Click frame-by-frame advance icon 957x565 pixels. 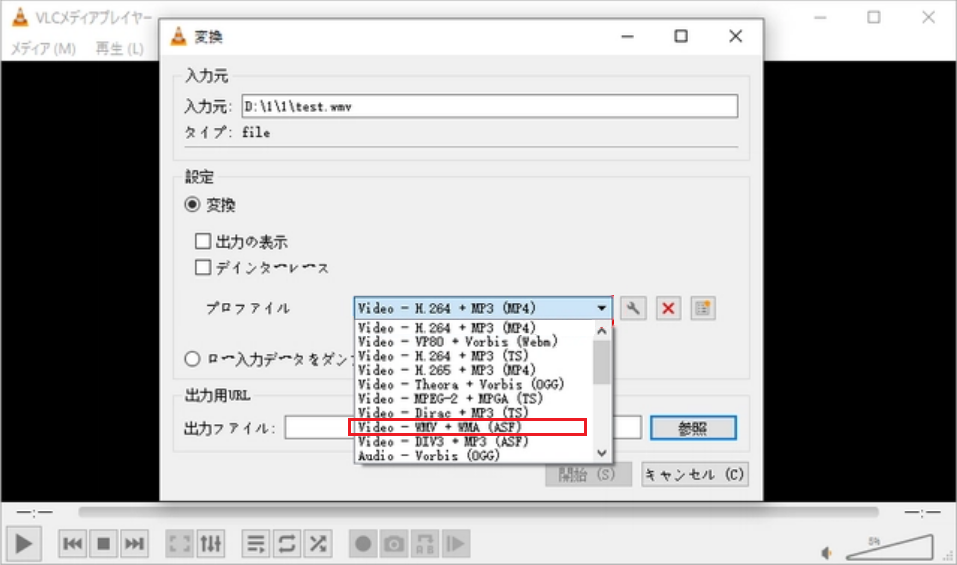(x=455, y=543)
